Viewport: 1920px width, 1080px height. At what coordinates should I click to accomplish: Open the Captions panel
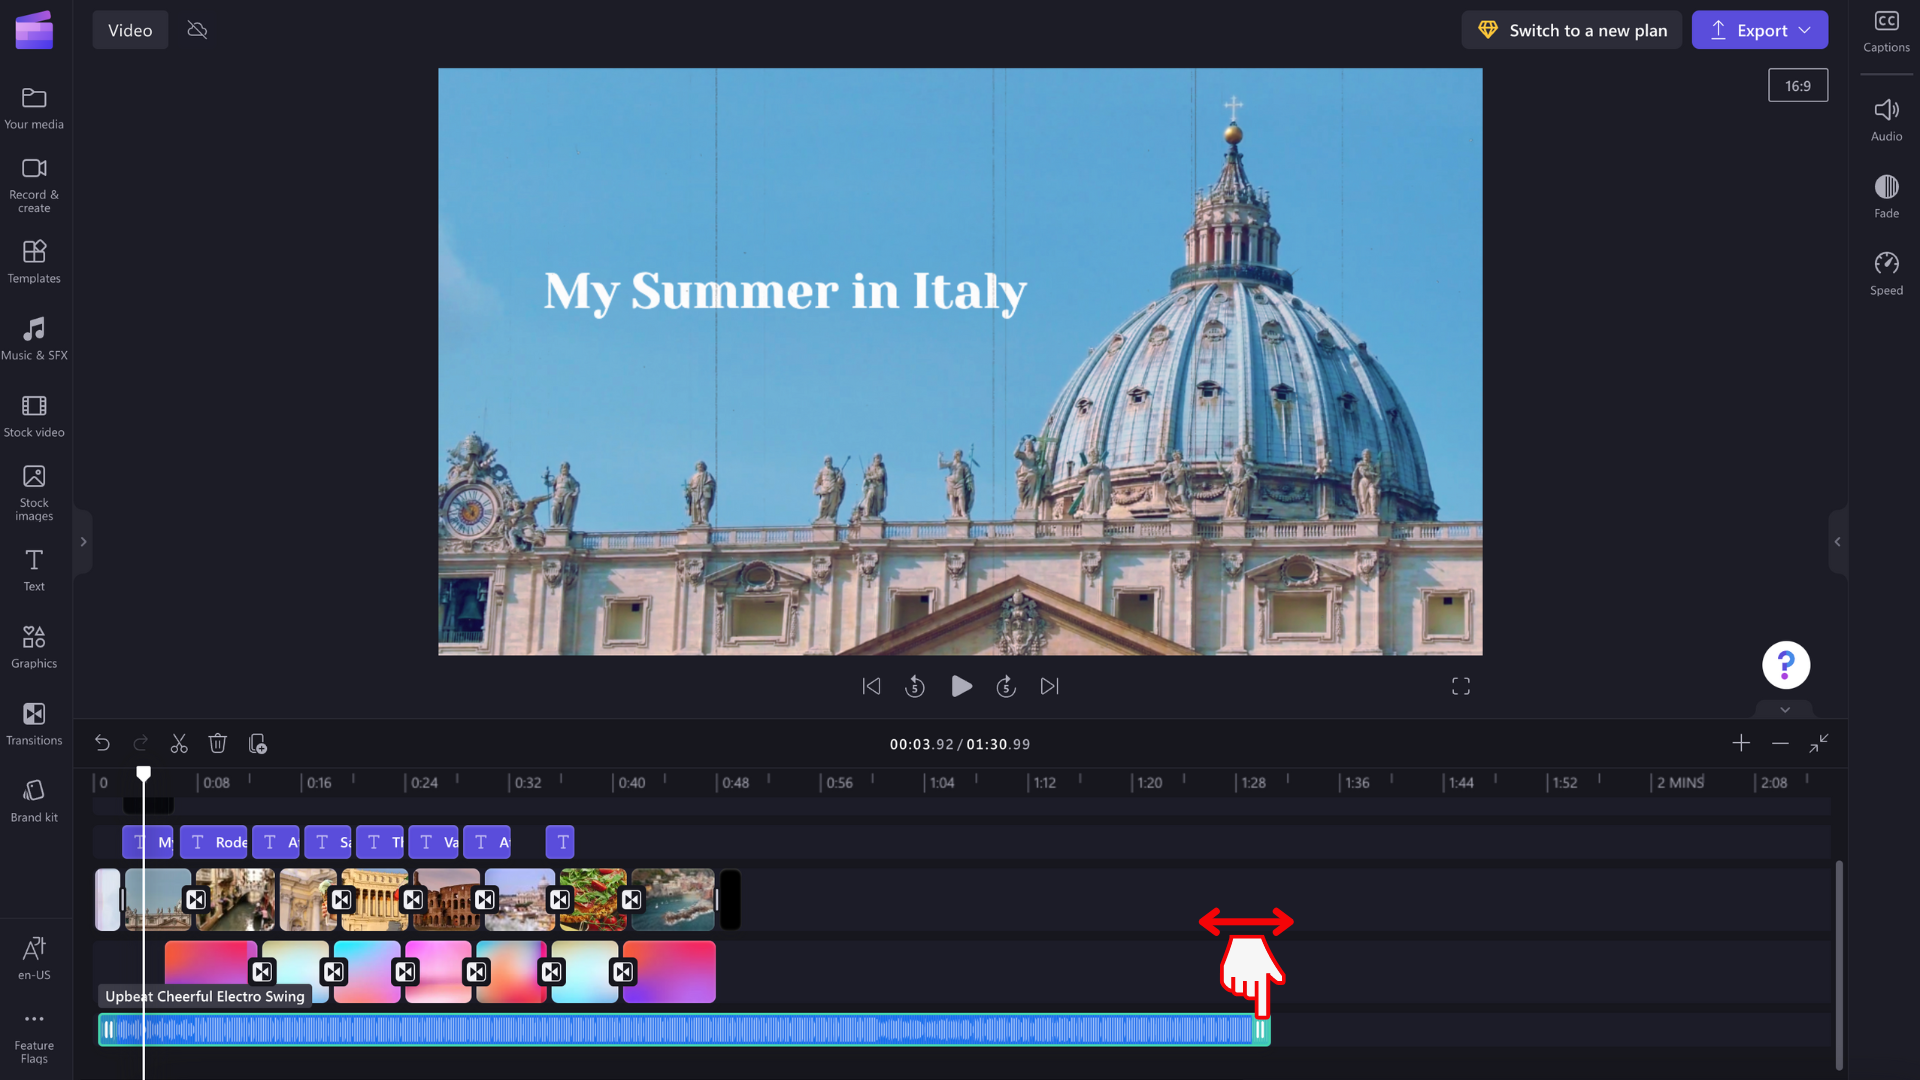[x=1886, y=30]
